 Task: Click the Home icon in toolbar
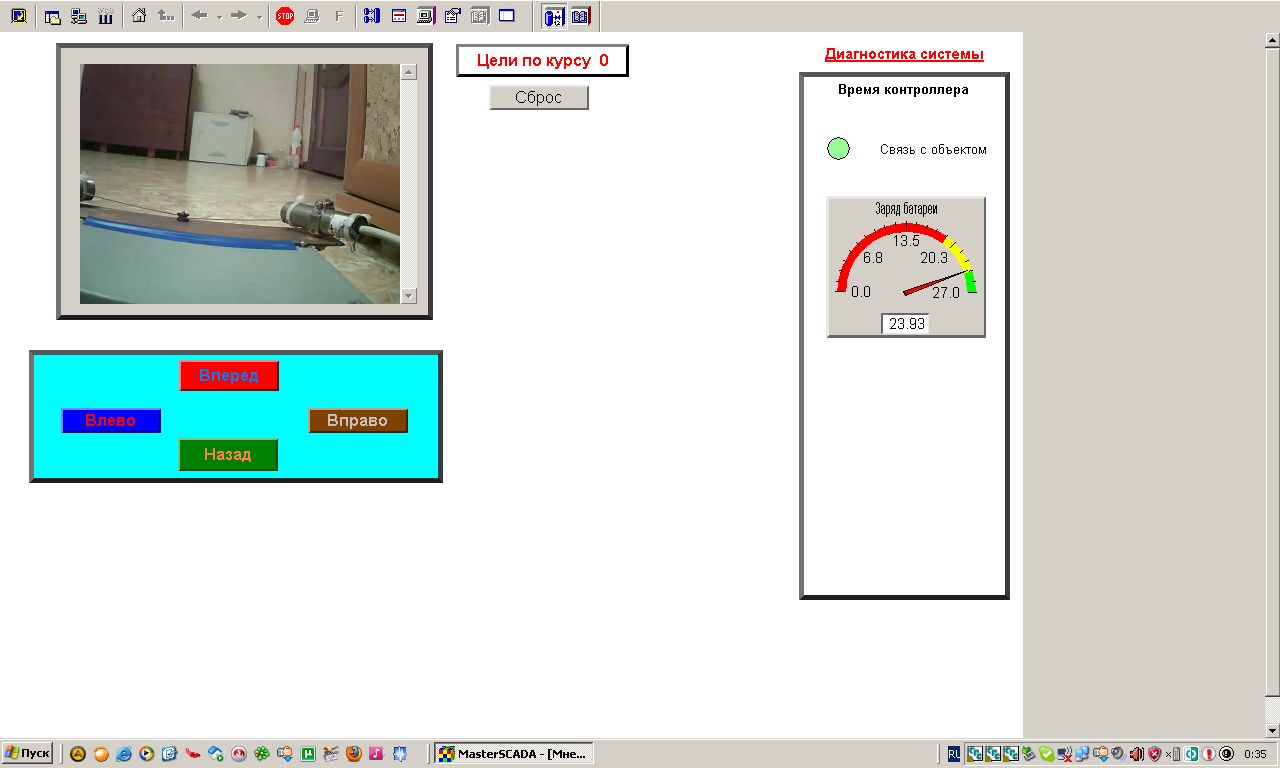139,16
